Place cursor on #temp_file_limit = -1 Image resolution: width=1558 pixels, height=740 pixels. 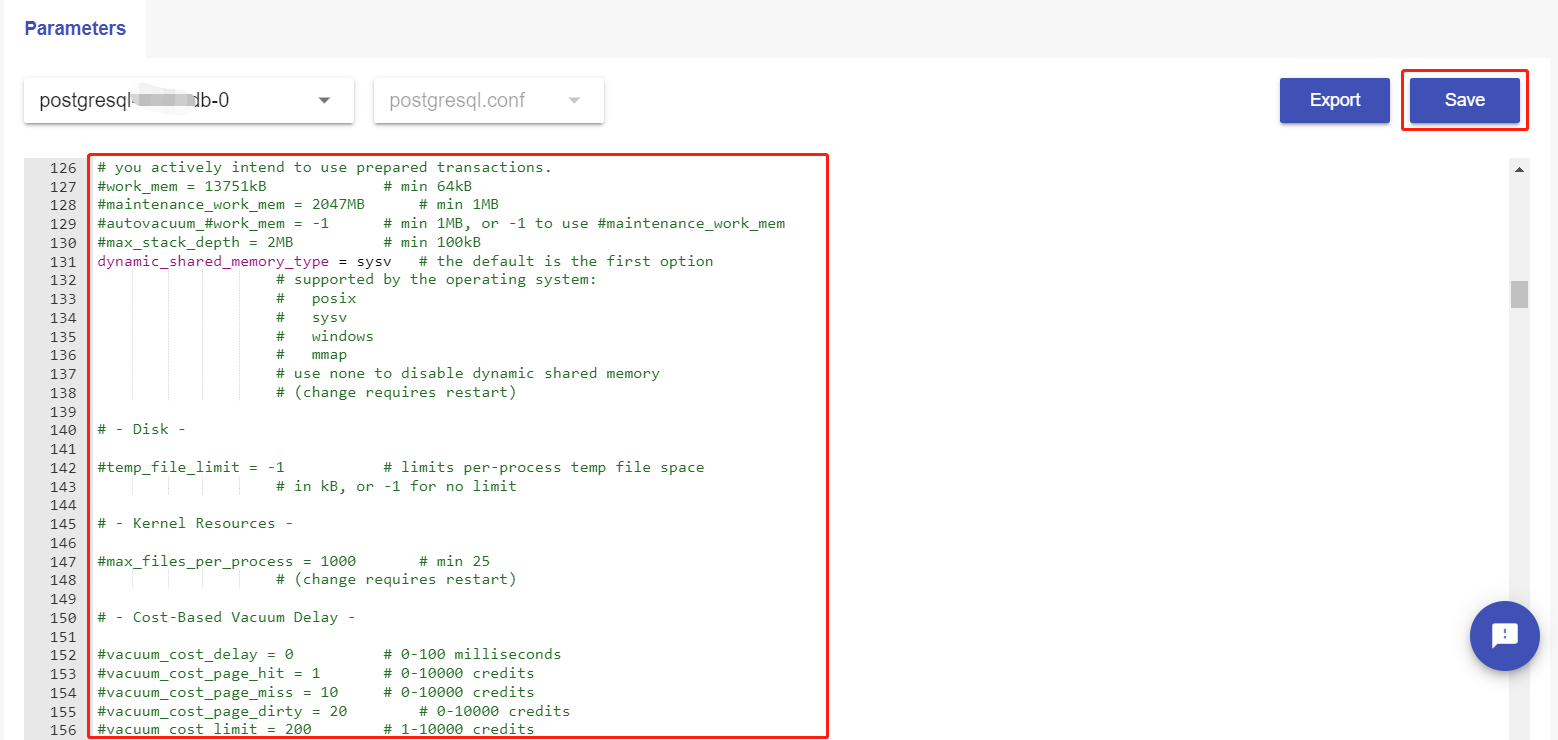(190, 467)
